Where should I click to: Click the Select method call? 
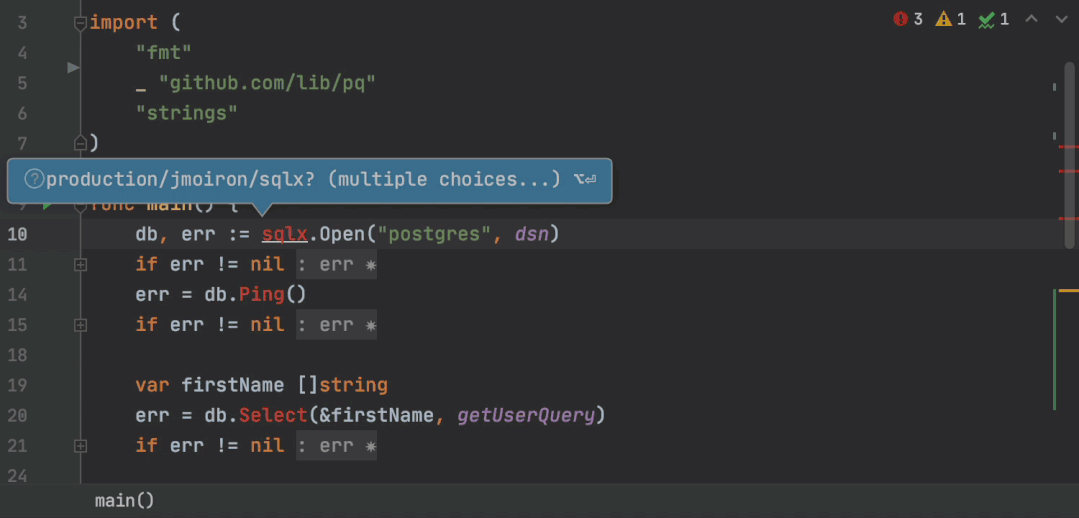click(273, 416)
